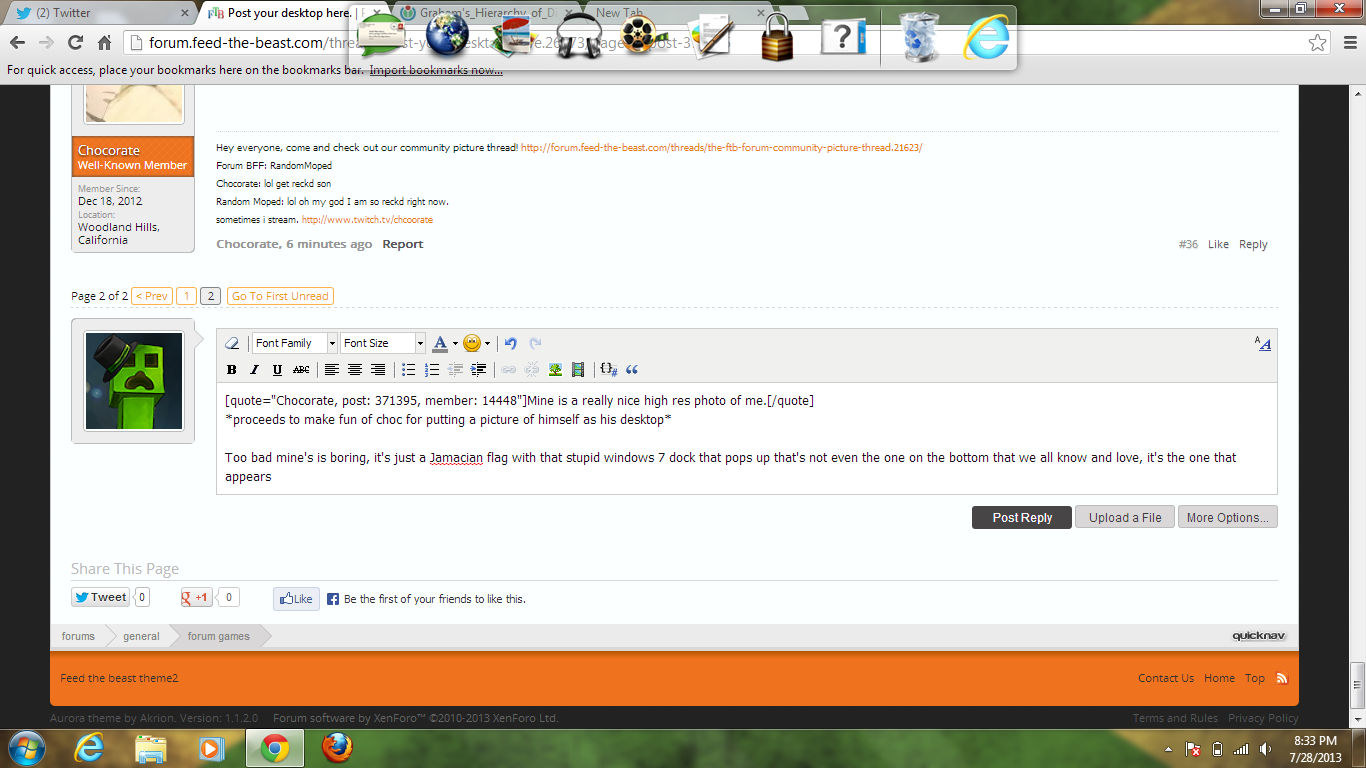Click the Facebook Like button
This screenshot has width=1366, height=768.
click(x=296, y=599)
